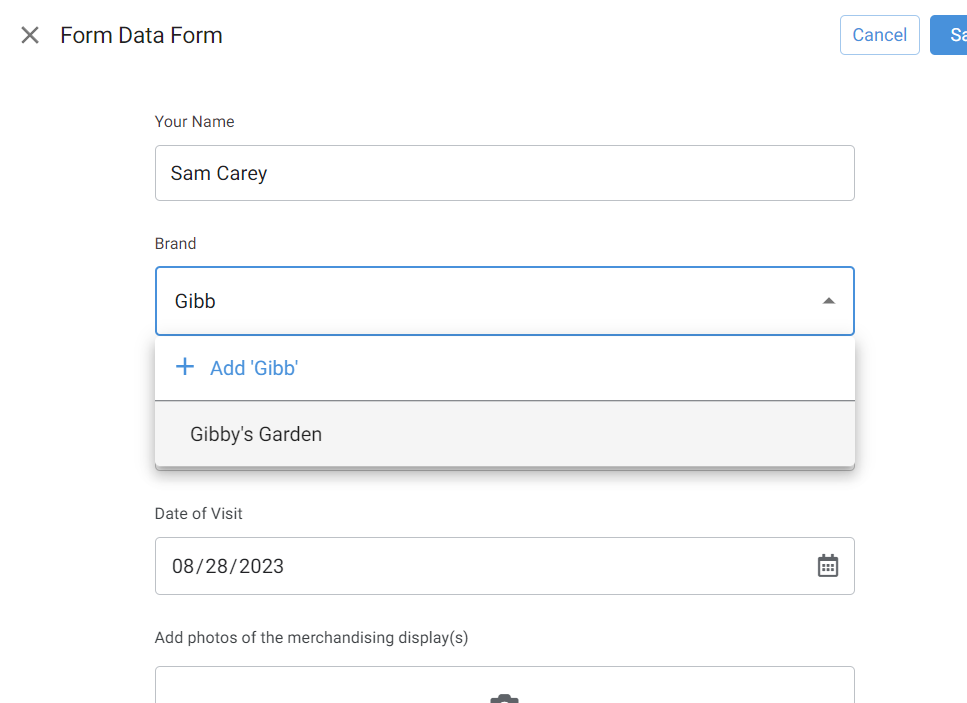
Task: Select the month '08' in the date
Action: (x=183, y=566)
